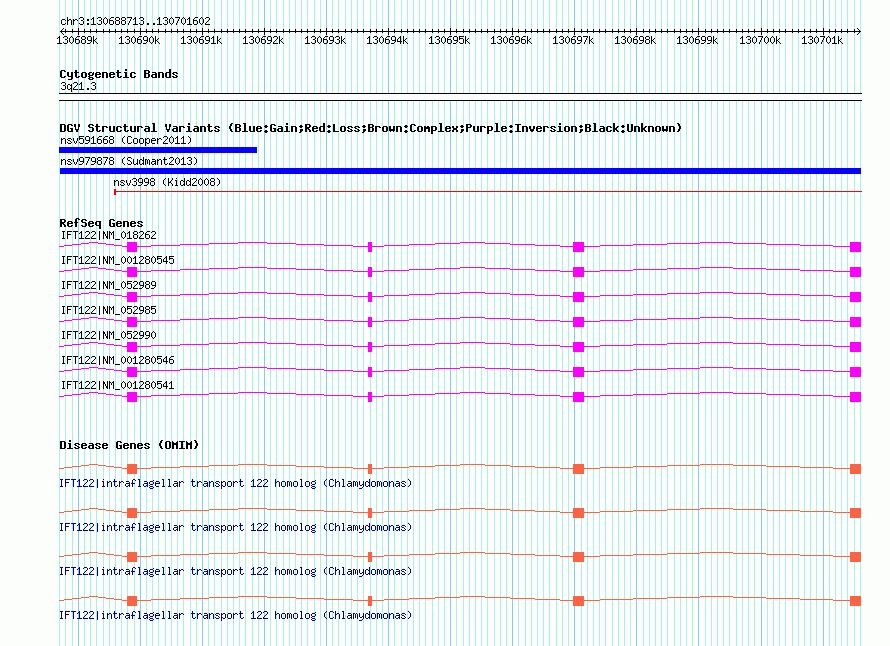
Task: Select the 130701k ruler label
Action: click(821, 40)
